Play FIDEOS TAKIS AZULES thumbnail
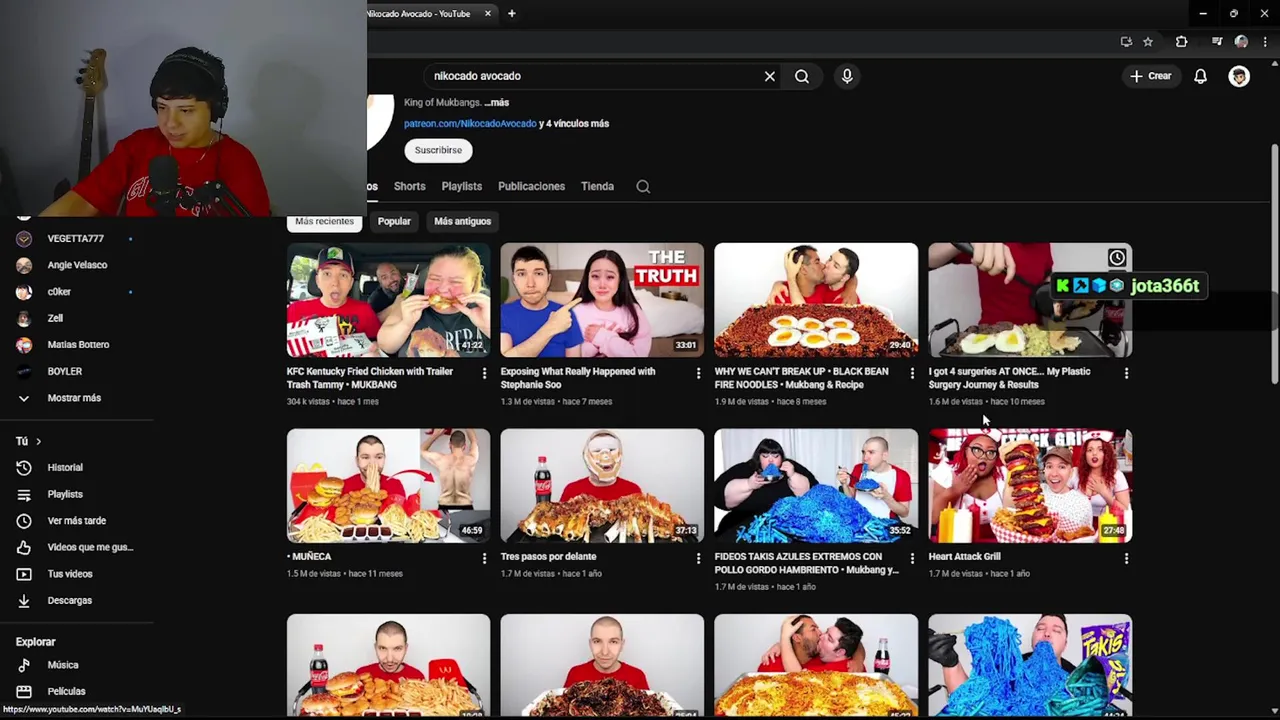Screen dimensions: 1280x720 point(816,486)
